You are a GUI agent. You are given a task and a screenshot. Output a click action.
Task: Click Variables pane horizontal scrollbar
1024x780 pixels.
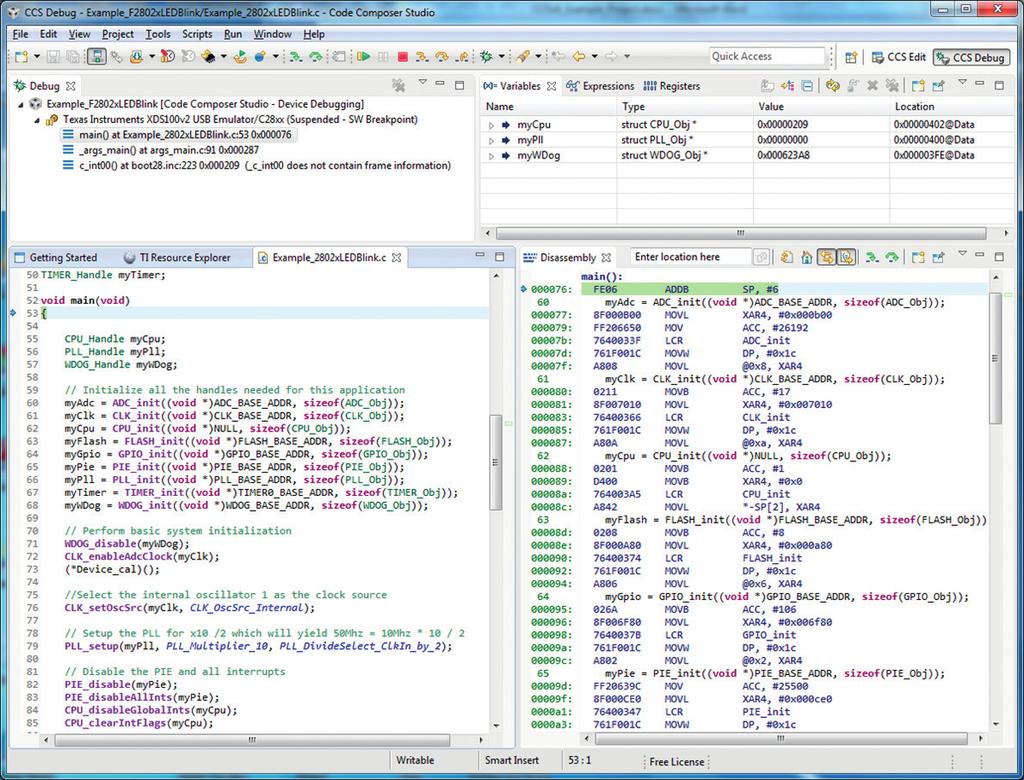pos(741,233)
